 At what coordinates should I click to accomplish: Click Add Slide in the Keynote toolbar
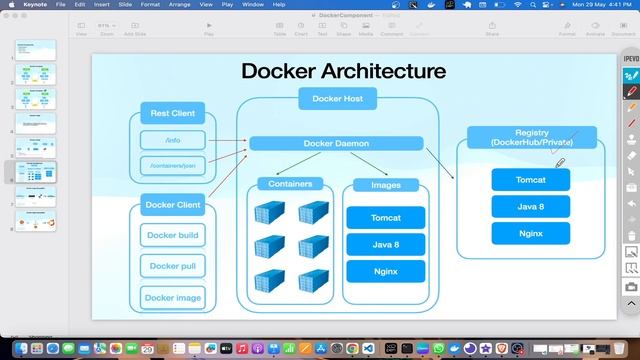pyautogui.click(x=135, y=29)
